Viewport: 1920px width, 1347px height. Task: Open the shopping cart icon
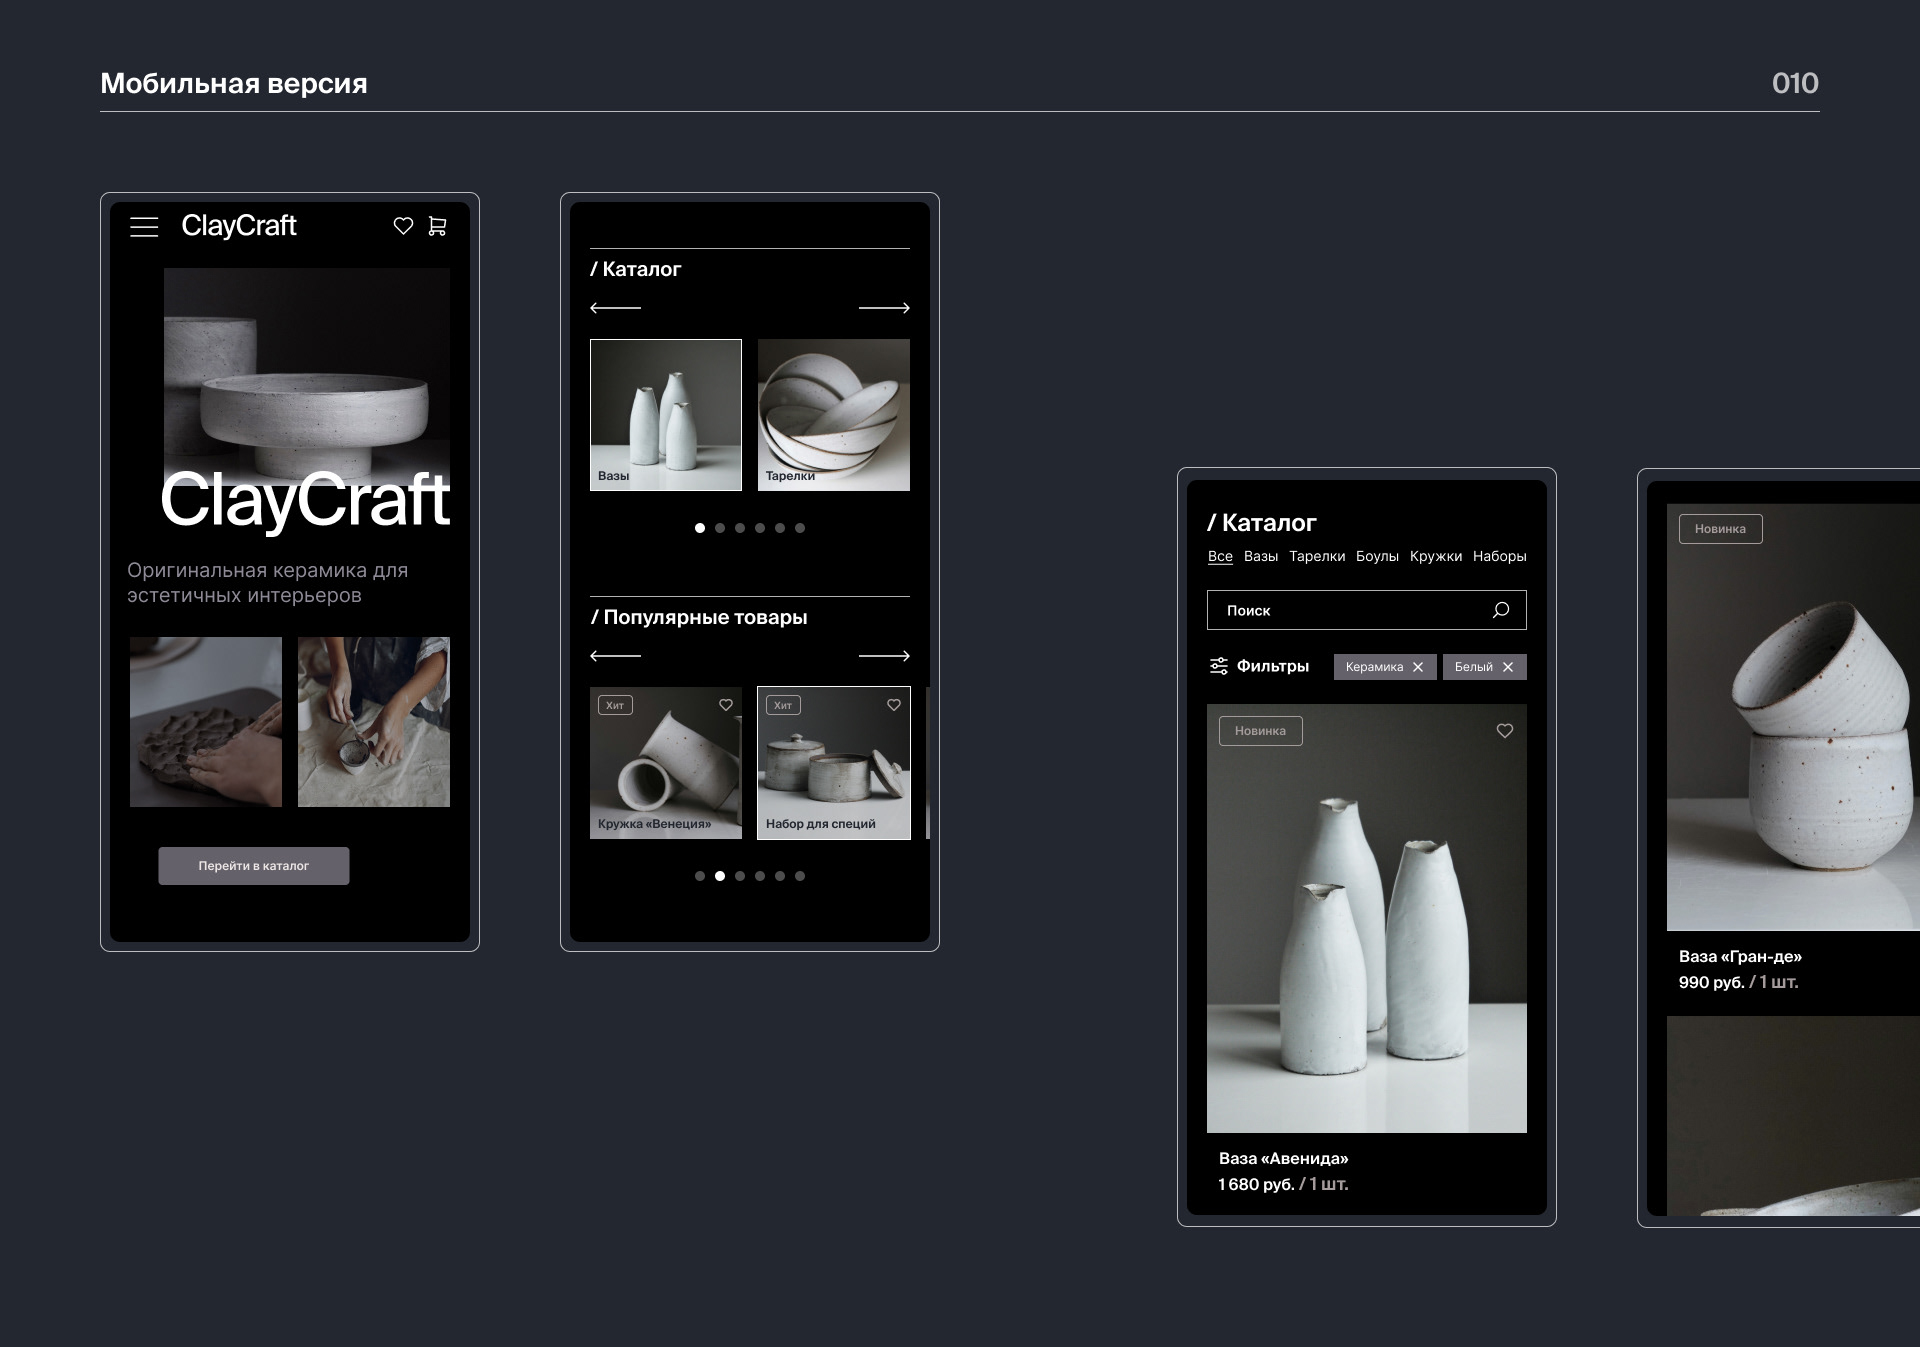(437, 226)
